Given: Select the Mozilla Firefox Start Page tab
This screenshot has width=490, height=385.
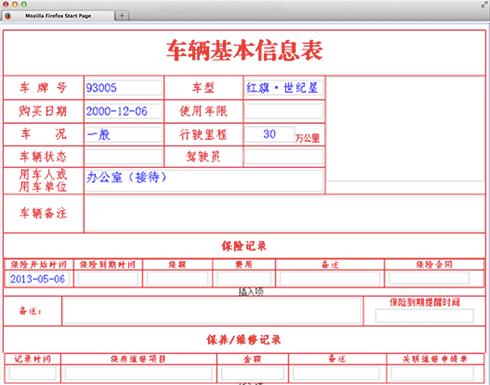Looking at the screenshot, I should [58, 16].
